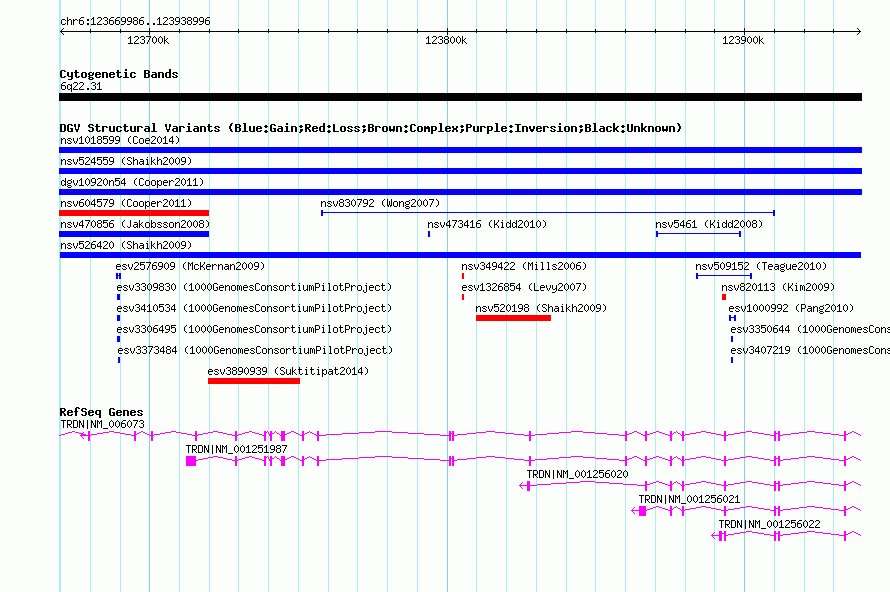Click the nsv470856 (Jakobsson2008) label
Image resolution: width=890 pixels, height=592 pixels.
point(135,224)
